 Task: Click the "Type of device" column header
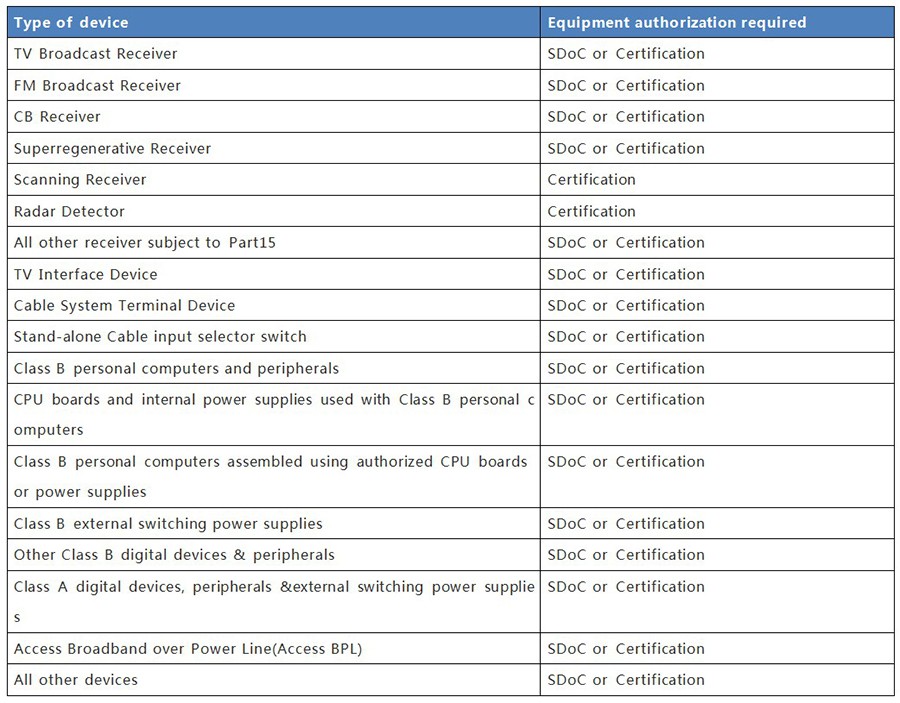pos(71,22)
